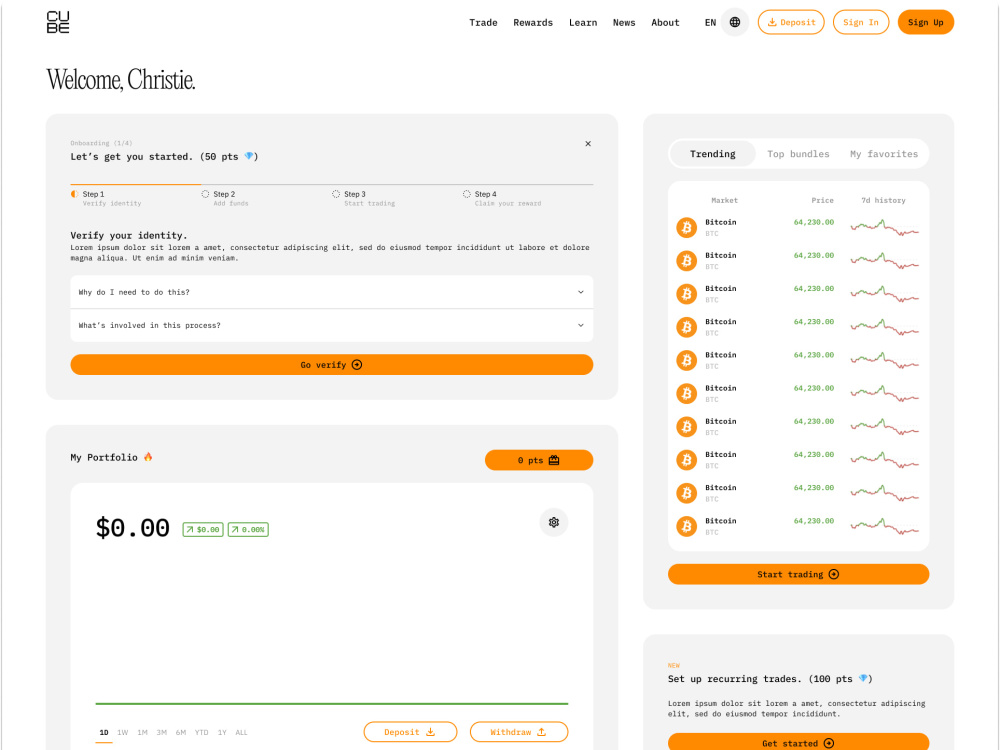
Task: Click the EN language label
Action: pos(710,22)
